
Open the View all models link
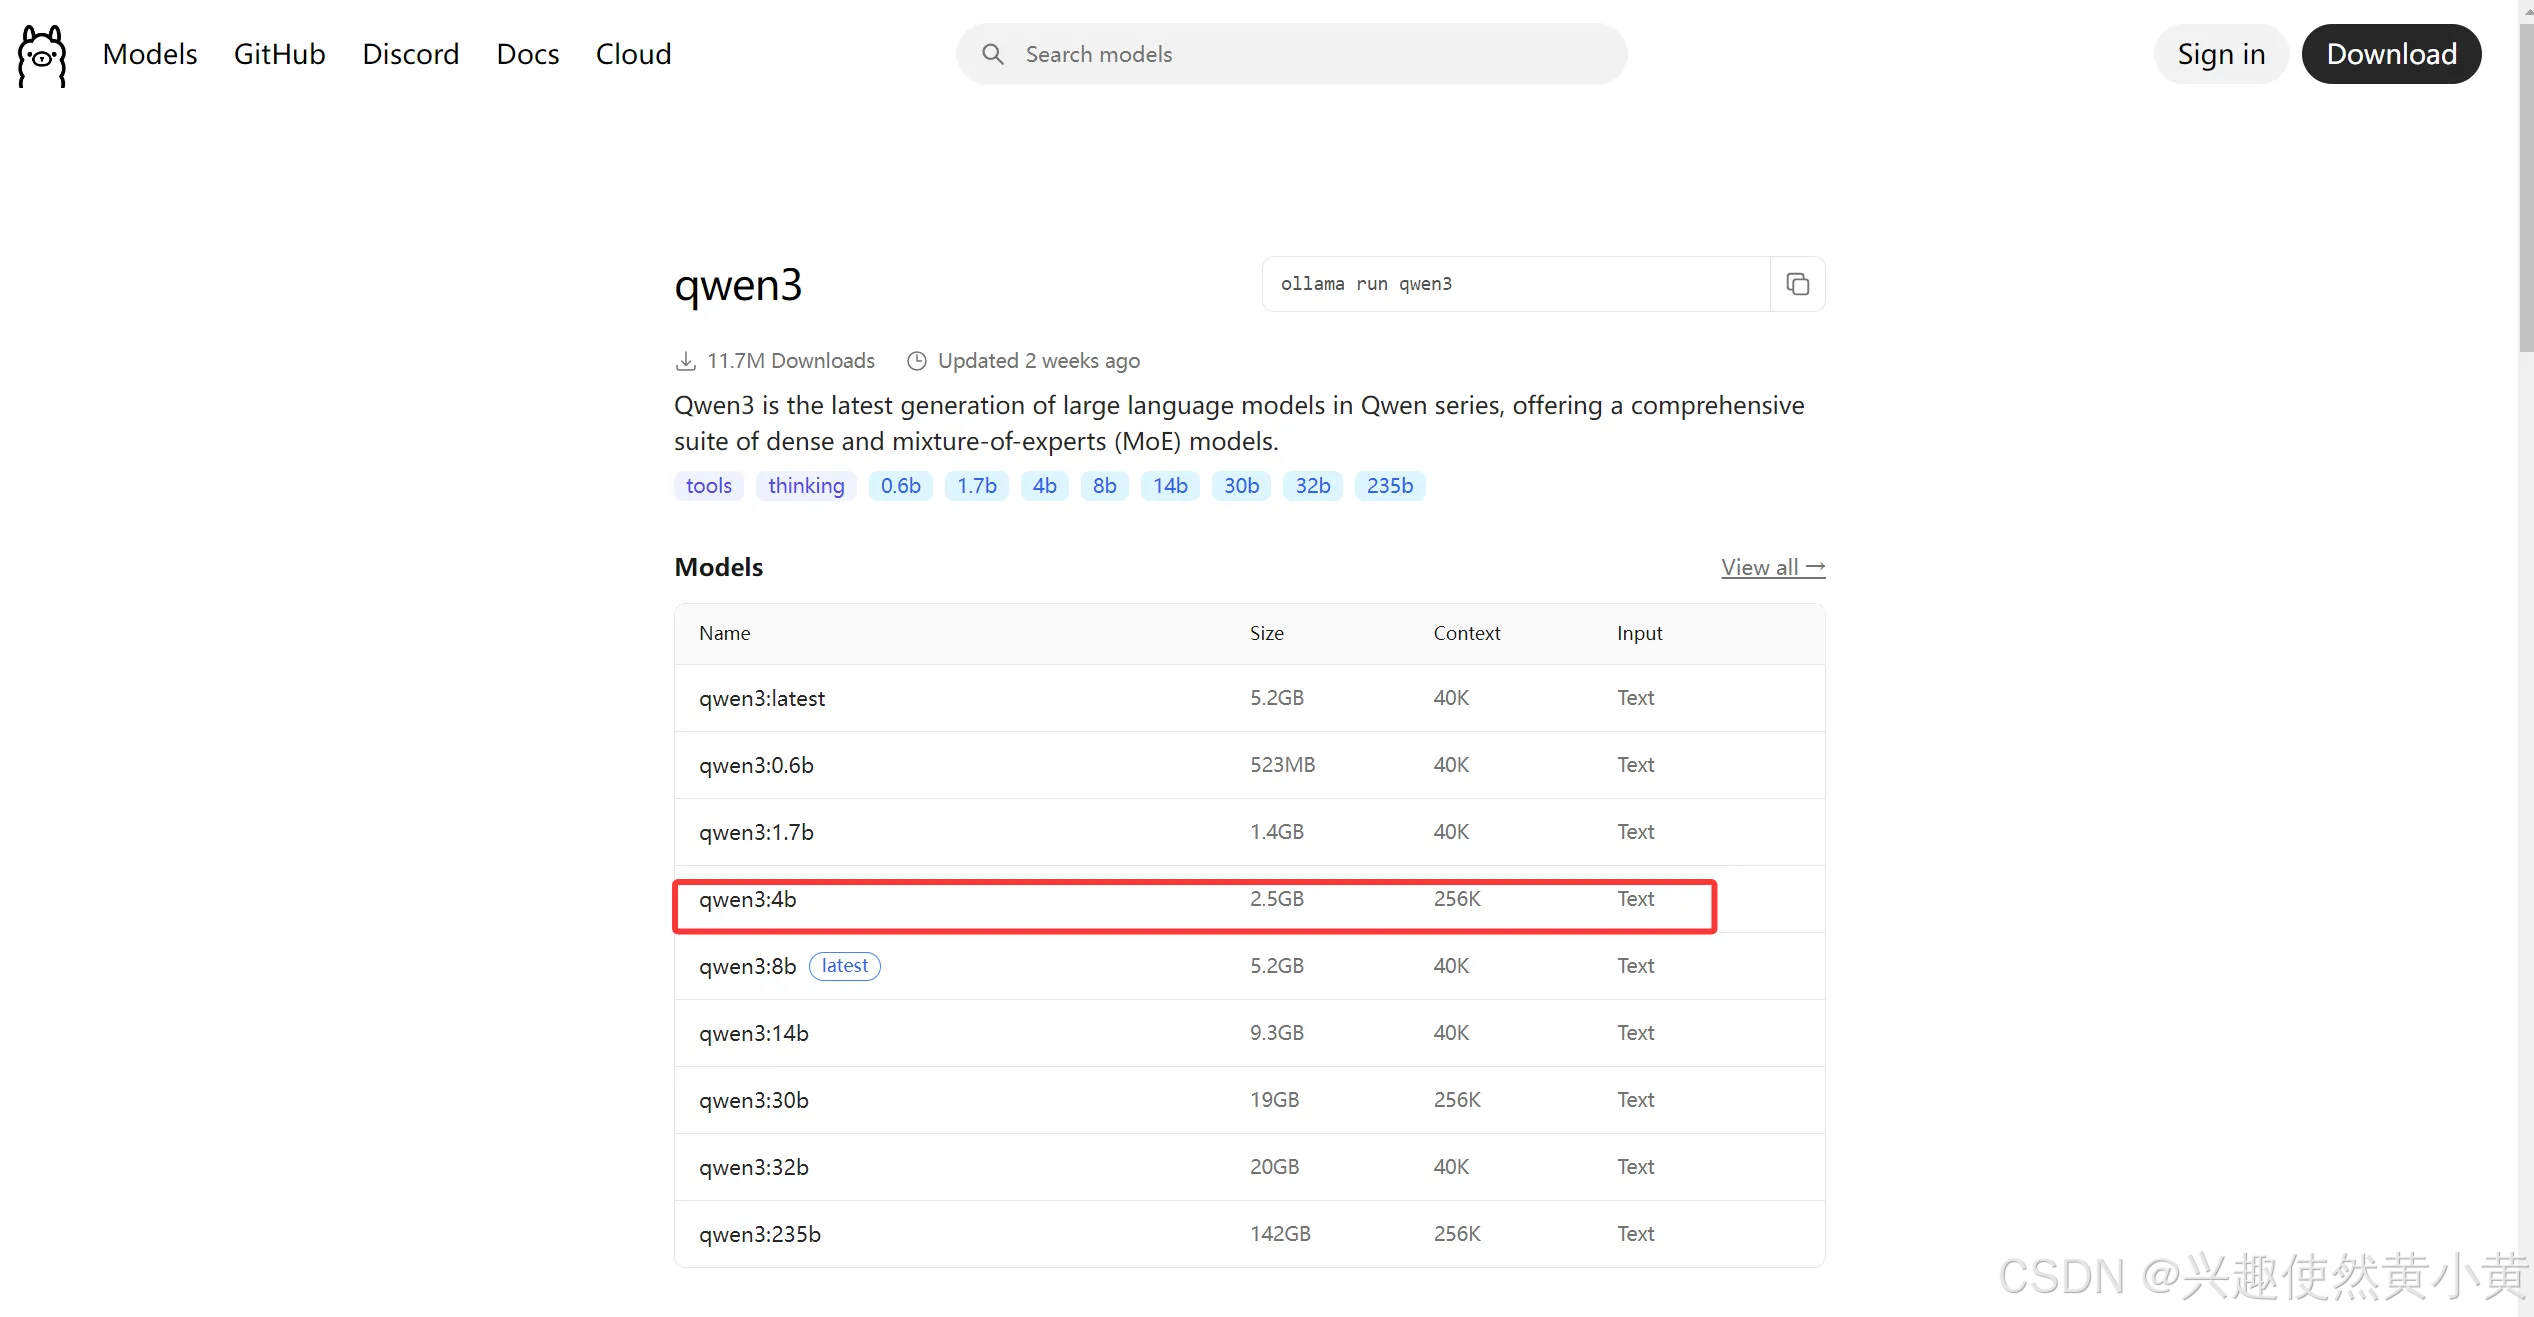1773,568
